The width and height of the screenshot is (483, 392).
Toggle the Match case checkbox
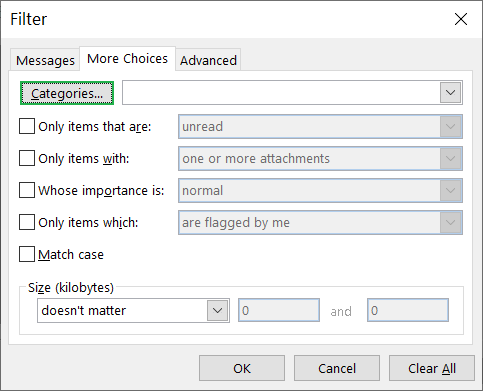[27, 254]
